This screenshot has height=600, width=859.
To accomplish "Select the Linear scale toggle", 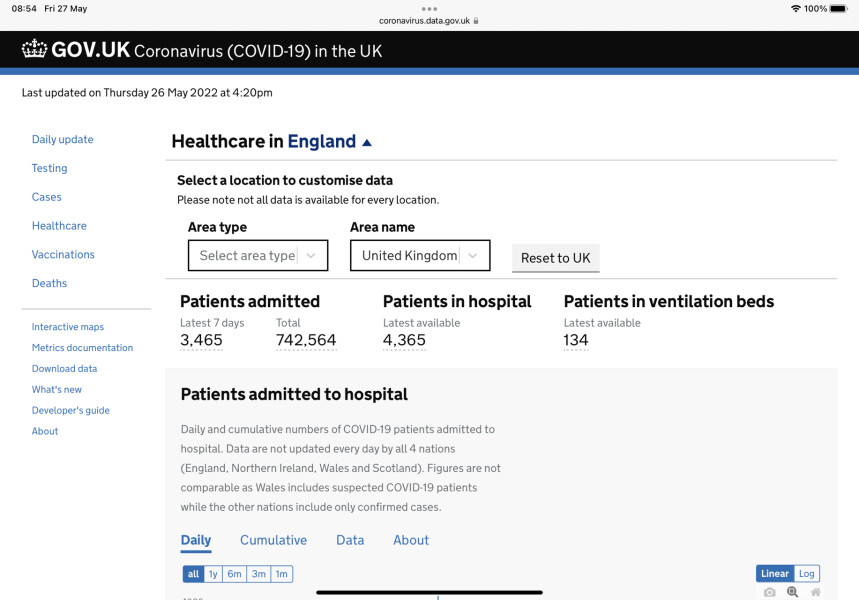I will pos(775,574).
